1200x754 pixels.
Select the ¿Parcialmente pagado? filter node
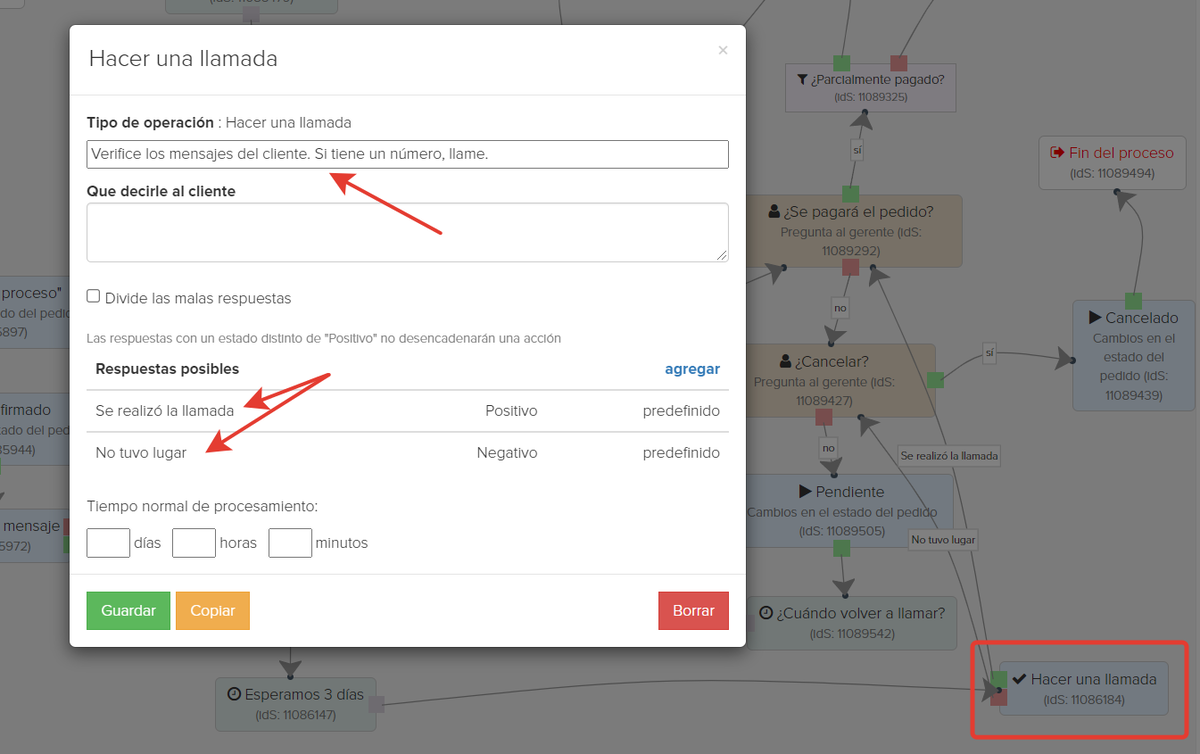point(871,88)
